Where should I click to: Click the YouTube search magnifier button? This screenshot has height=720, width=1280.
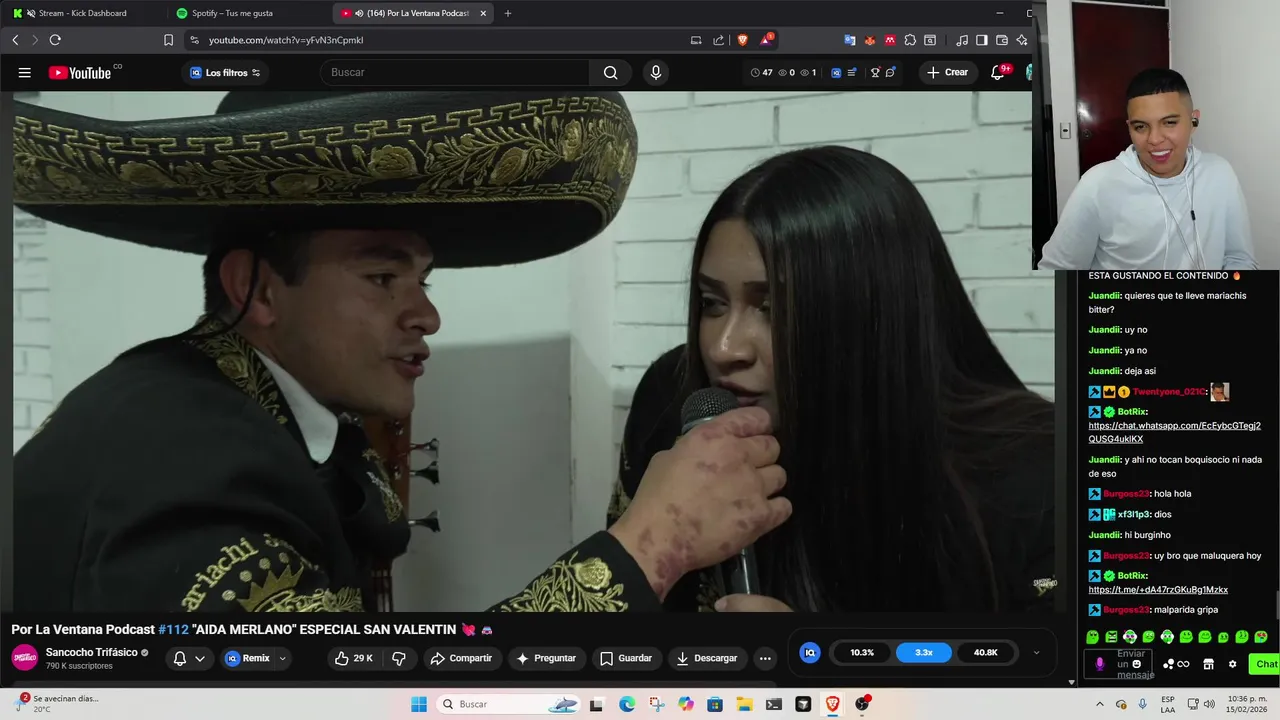click(x=611, y=72)
